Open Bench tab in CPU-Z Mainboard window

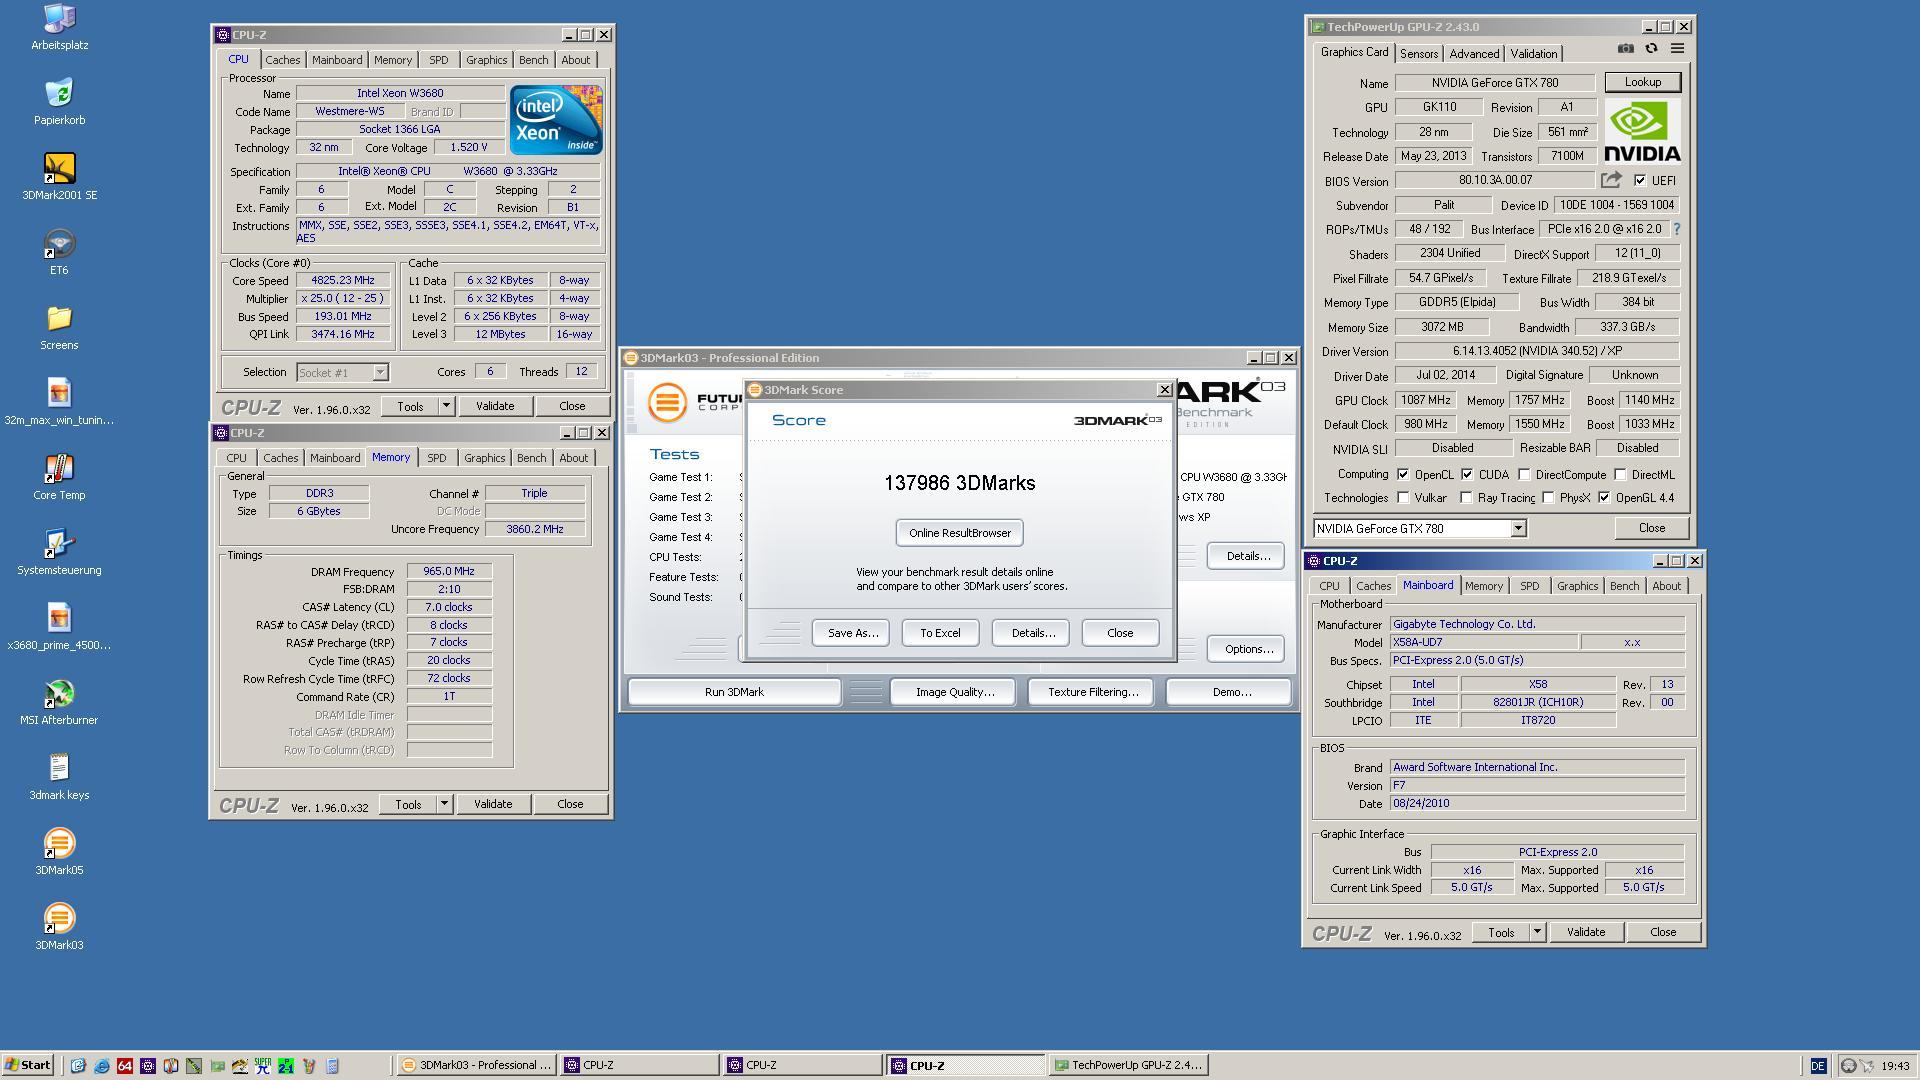1624,586
